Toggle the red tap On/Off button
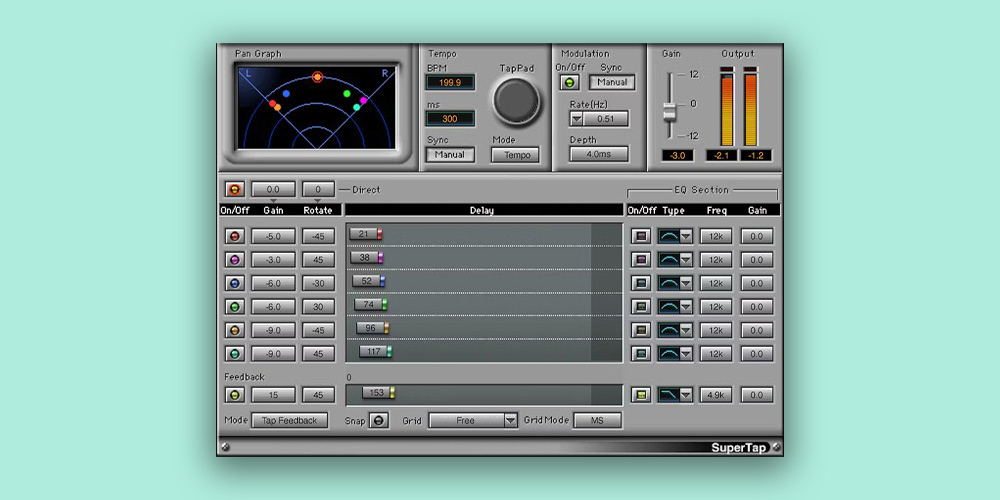 (x=235, y=236)
